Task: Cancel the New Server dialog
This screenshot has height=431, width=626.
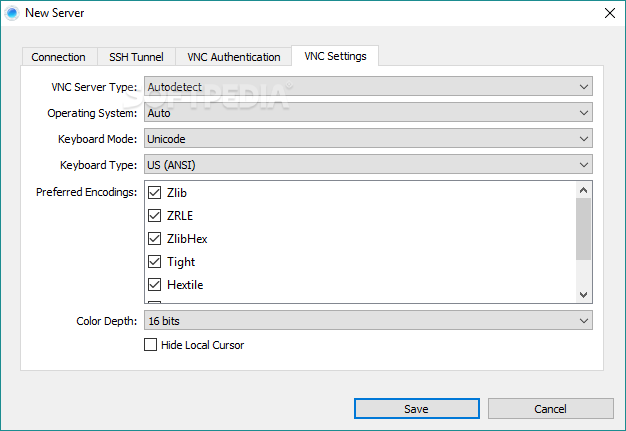Action: pyautogui.click(x=551, y=409)
